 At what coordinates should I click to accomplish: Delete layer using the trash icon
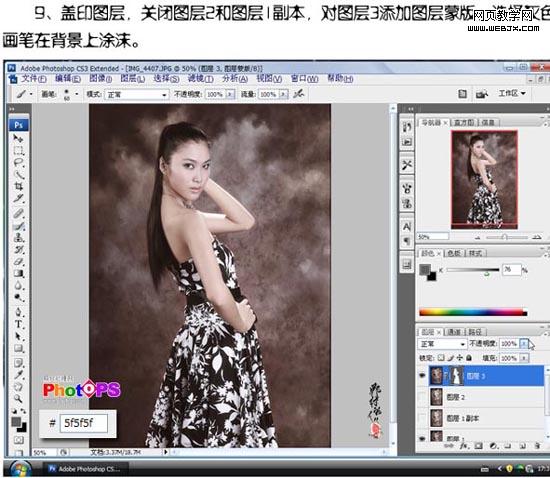(x=537, y=446)
